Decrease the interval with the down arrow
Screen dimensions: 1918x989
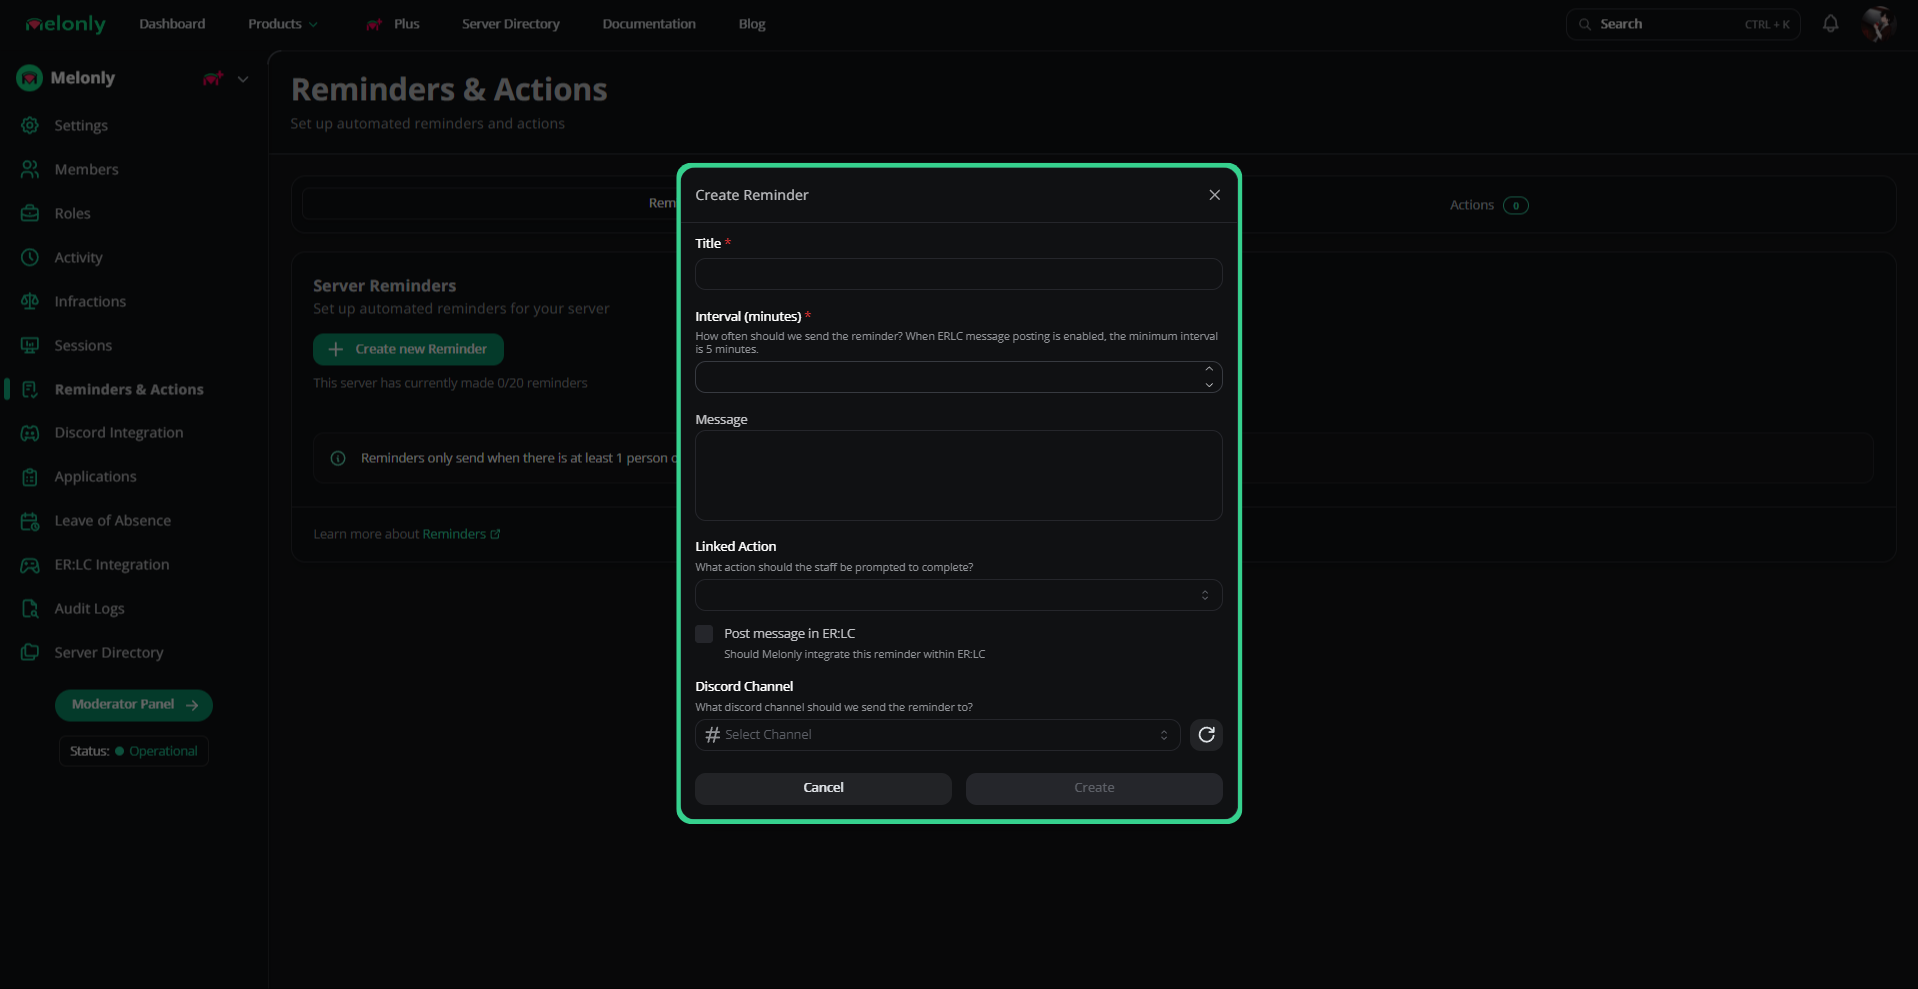1209,385
